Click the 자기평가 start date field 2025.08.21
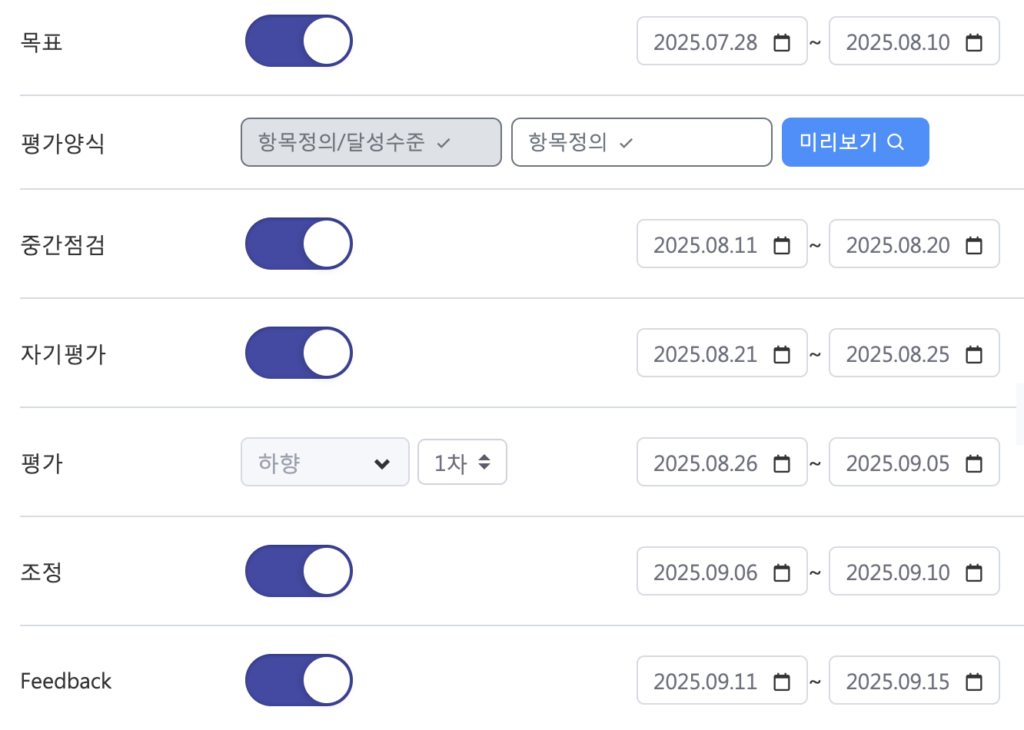This screenshot has height=730, width=1024. coord(705,354)
